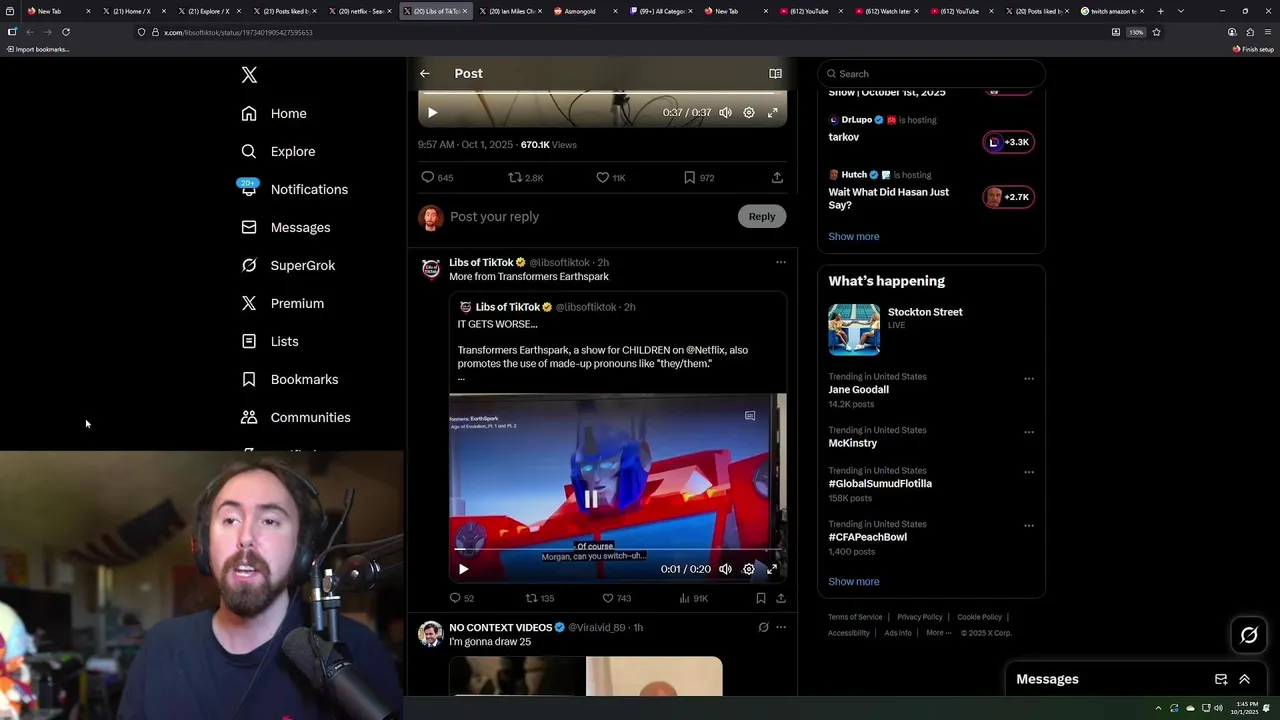
Task: Open more options for Jane Goodall trend
Action: click(x=1029, y=379)
